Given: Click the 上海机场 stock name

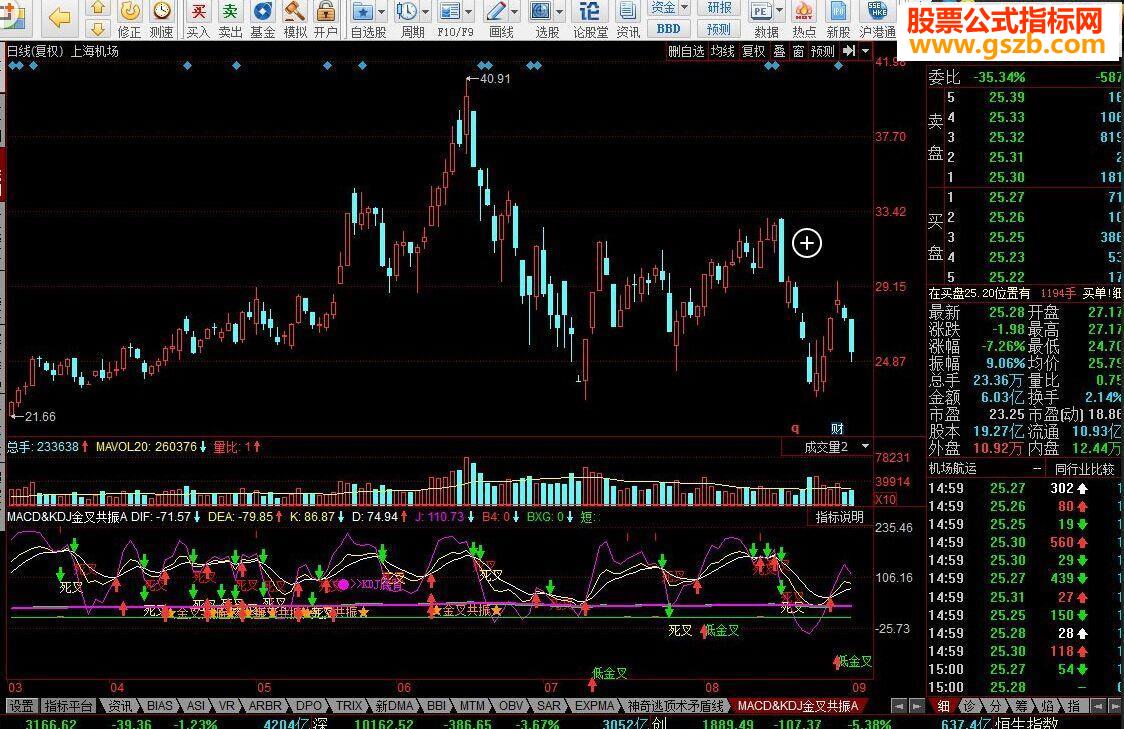Looking at the screenshot, I should coord(95,52).
